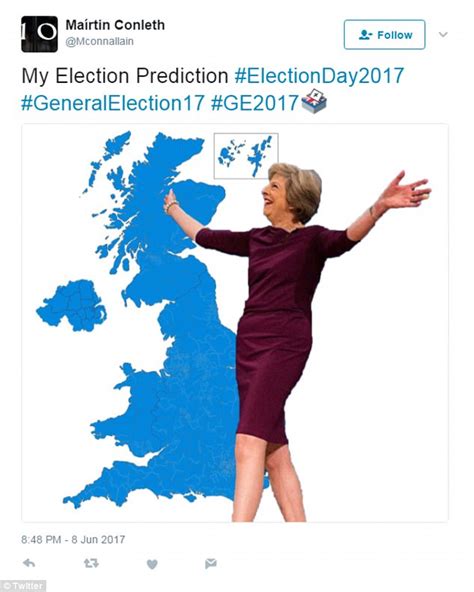Click the Northern Ireland map region

click(72, 305)
